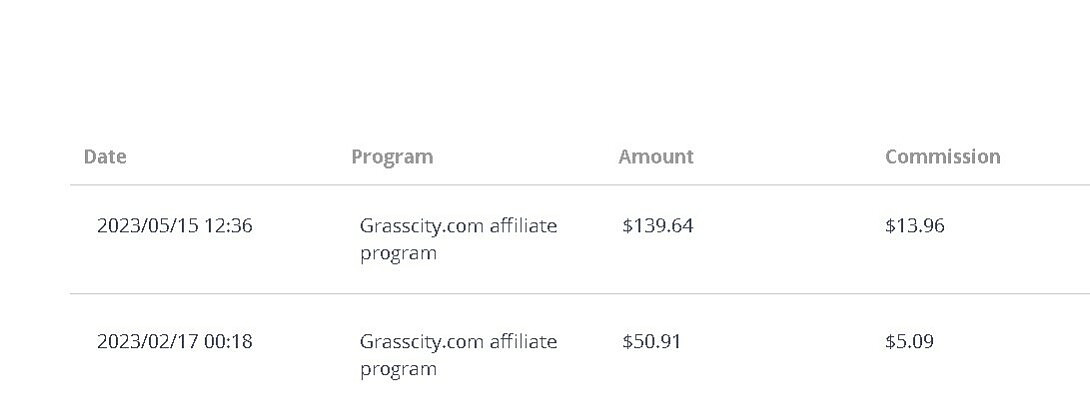Click the divider line below the column headers

(580, 185)
